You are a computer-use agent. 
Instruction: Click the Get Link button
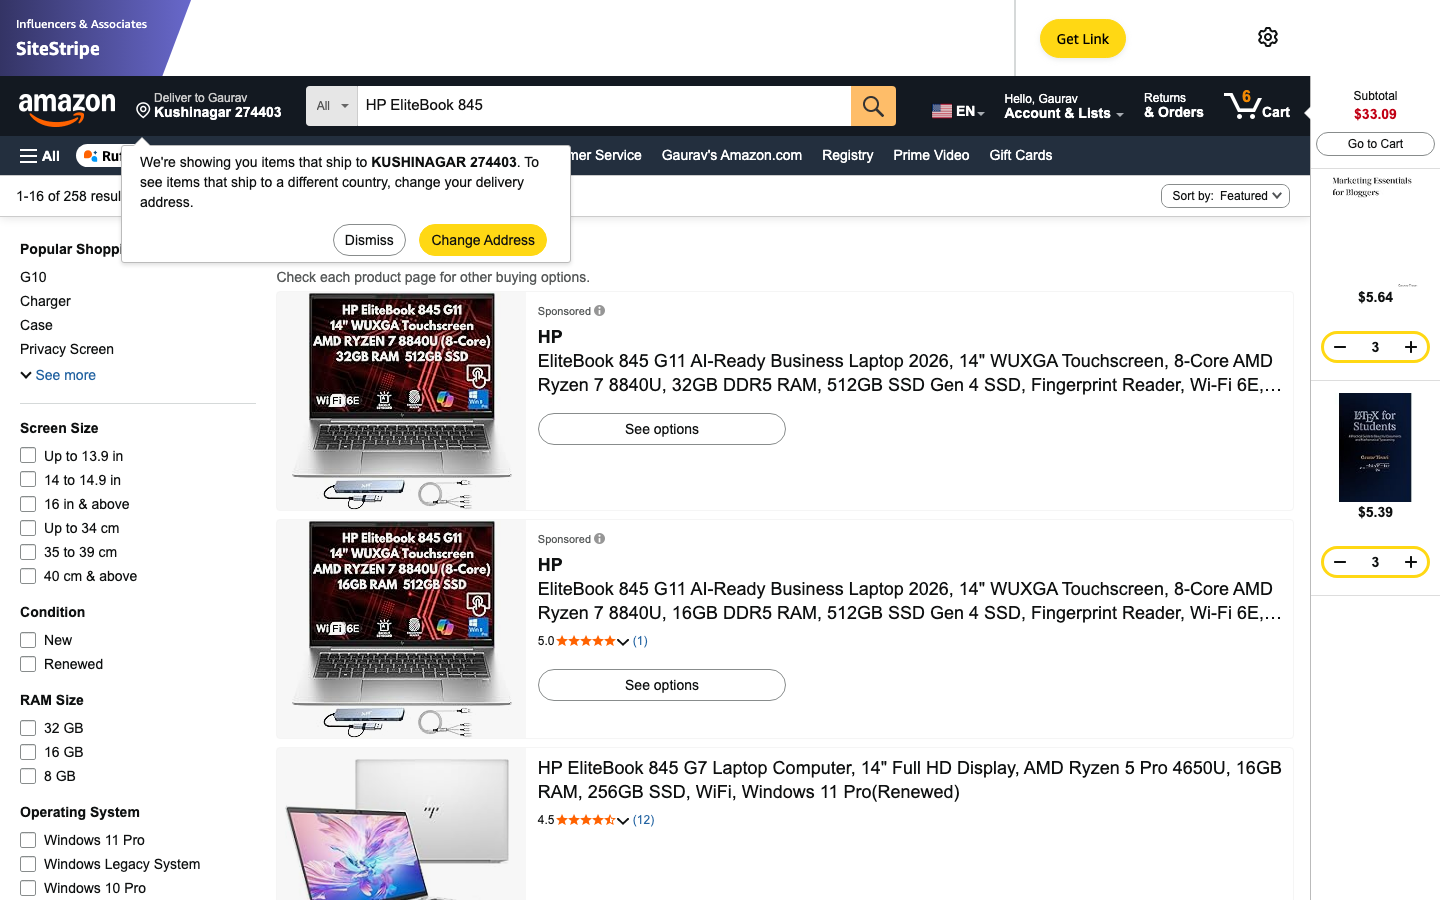pyautogui.click(x=1083, y=39)
